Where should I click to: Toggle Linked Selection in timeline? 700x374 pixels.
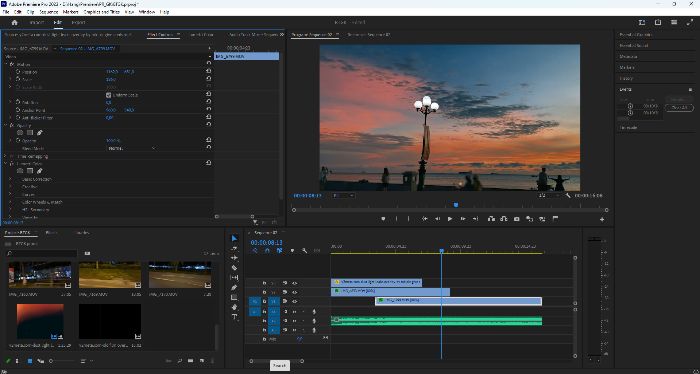279,251
